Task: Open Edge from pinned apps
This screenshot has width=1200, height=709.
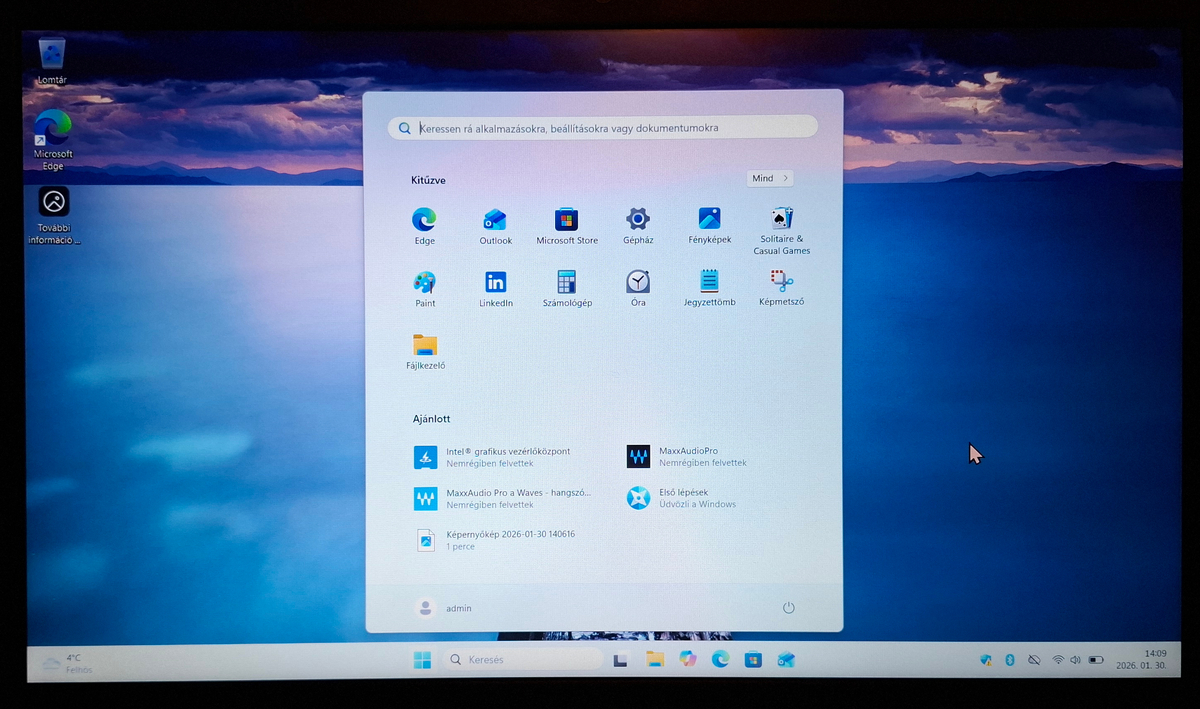Action: tap(424, 226)
